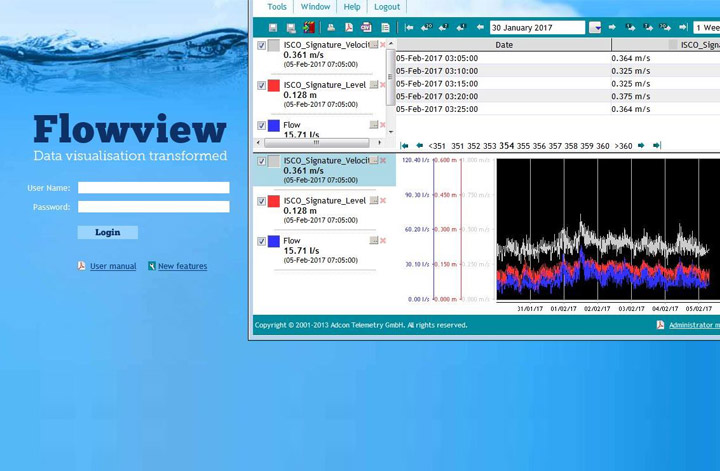Image resolution: width=720 pixels, height=471 pixels.
Task: Open the Help menu
Action: pos(352,7)
